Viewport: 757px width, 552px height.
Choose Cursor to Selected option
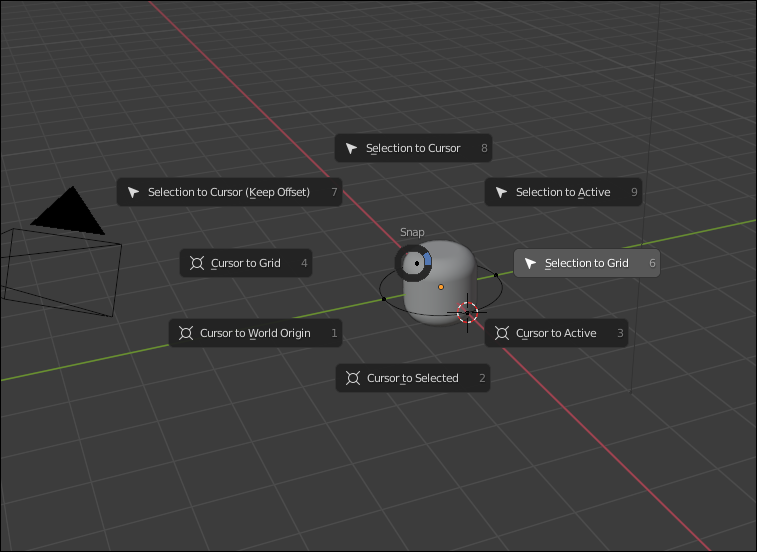(x=413, y=378)
